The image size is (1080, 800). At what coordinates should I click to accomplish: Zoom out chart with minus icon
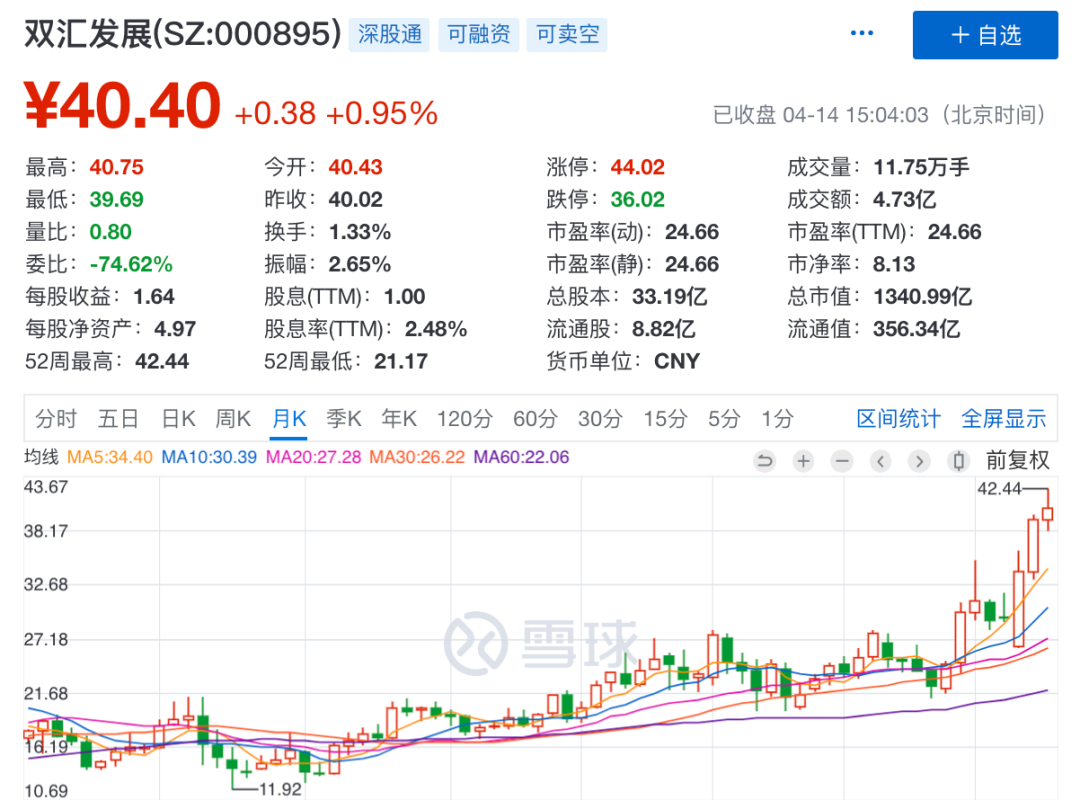[842, 460]
